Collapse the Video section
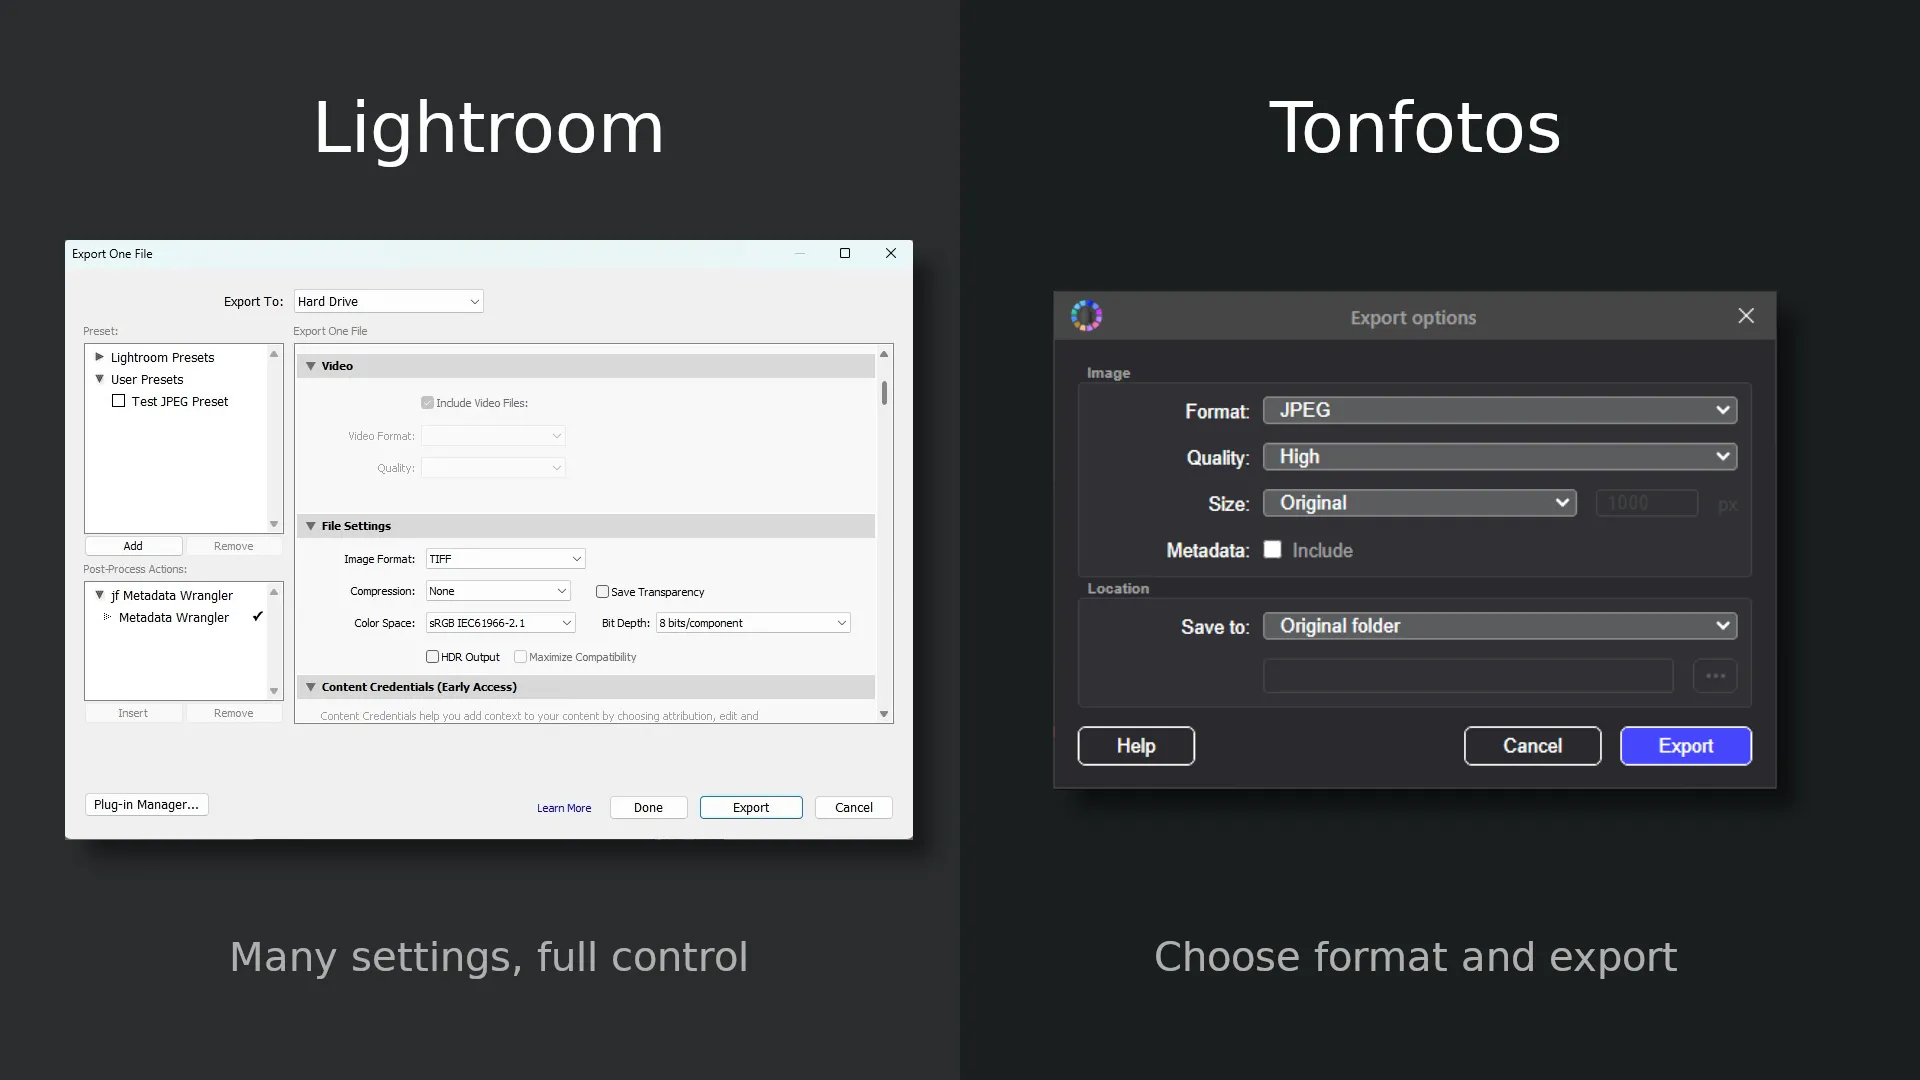 [x=311, y=366]
